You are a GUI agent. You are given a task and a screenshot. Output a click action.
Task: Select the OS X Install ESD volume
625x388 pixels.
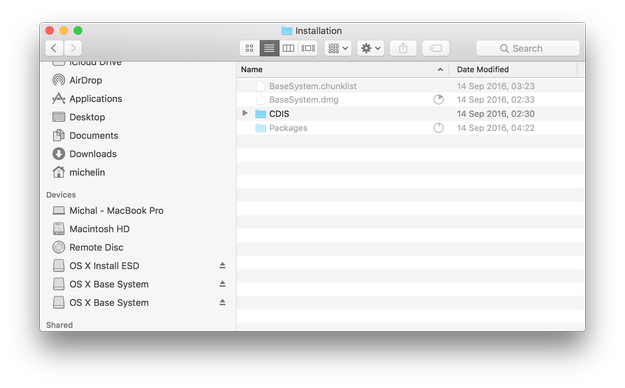pyautogui.click(x=104, y=266)
